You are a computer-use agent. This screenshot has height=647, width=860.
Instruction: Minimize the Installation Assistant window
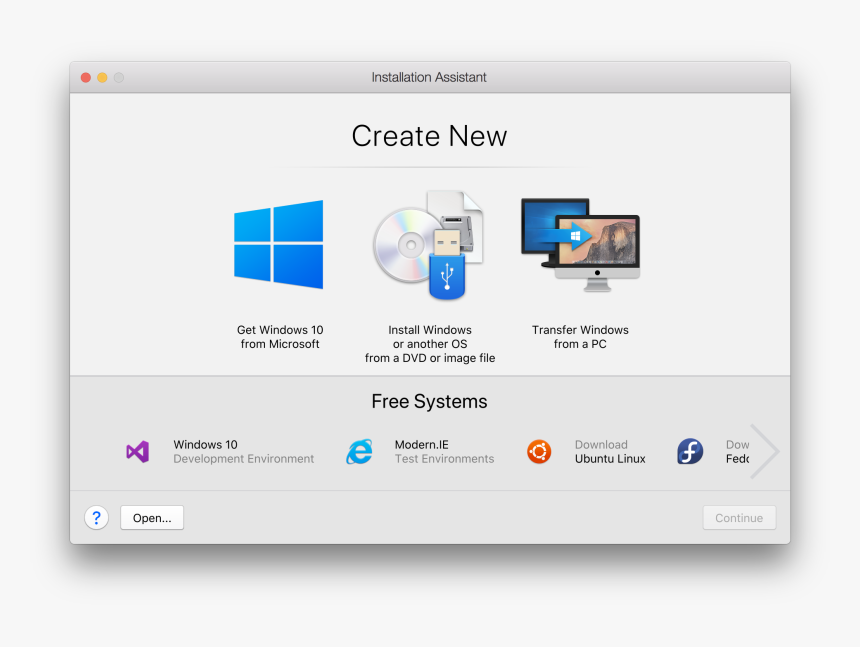(102, 77)
